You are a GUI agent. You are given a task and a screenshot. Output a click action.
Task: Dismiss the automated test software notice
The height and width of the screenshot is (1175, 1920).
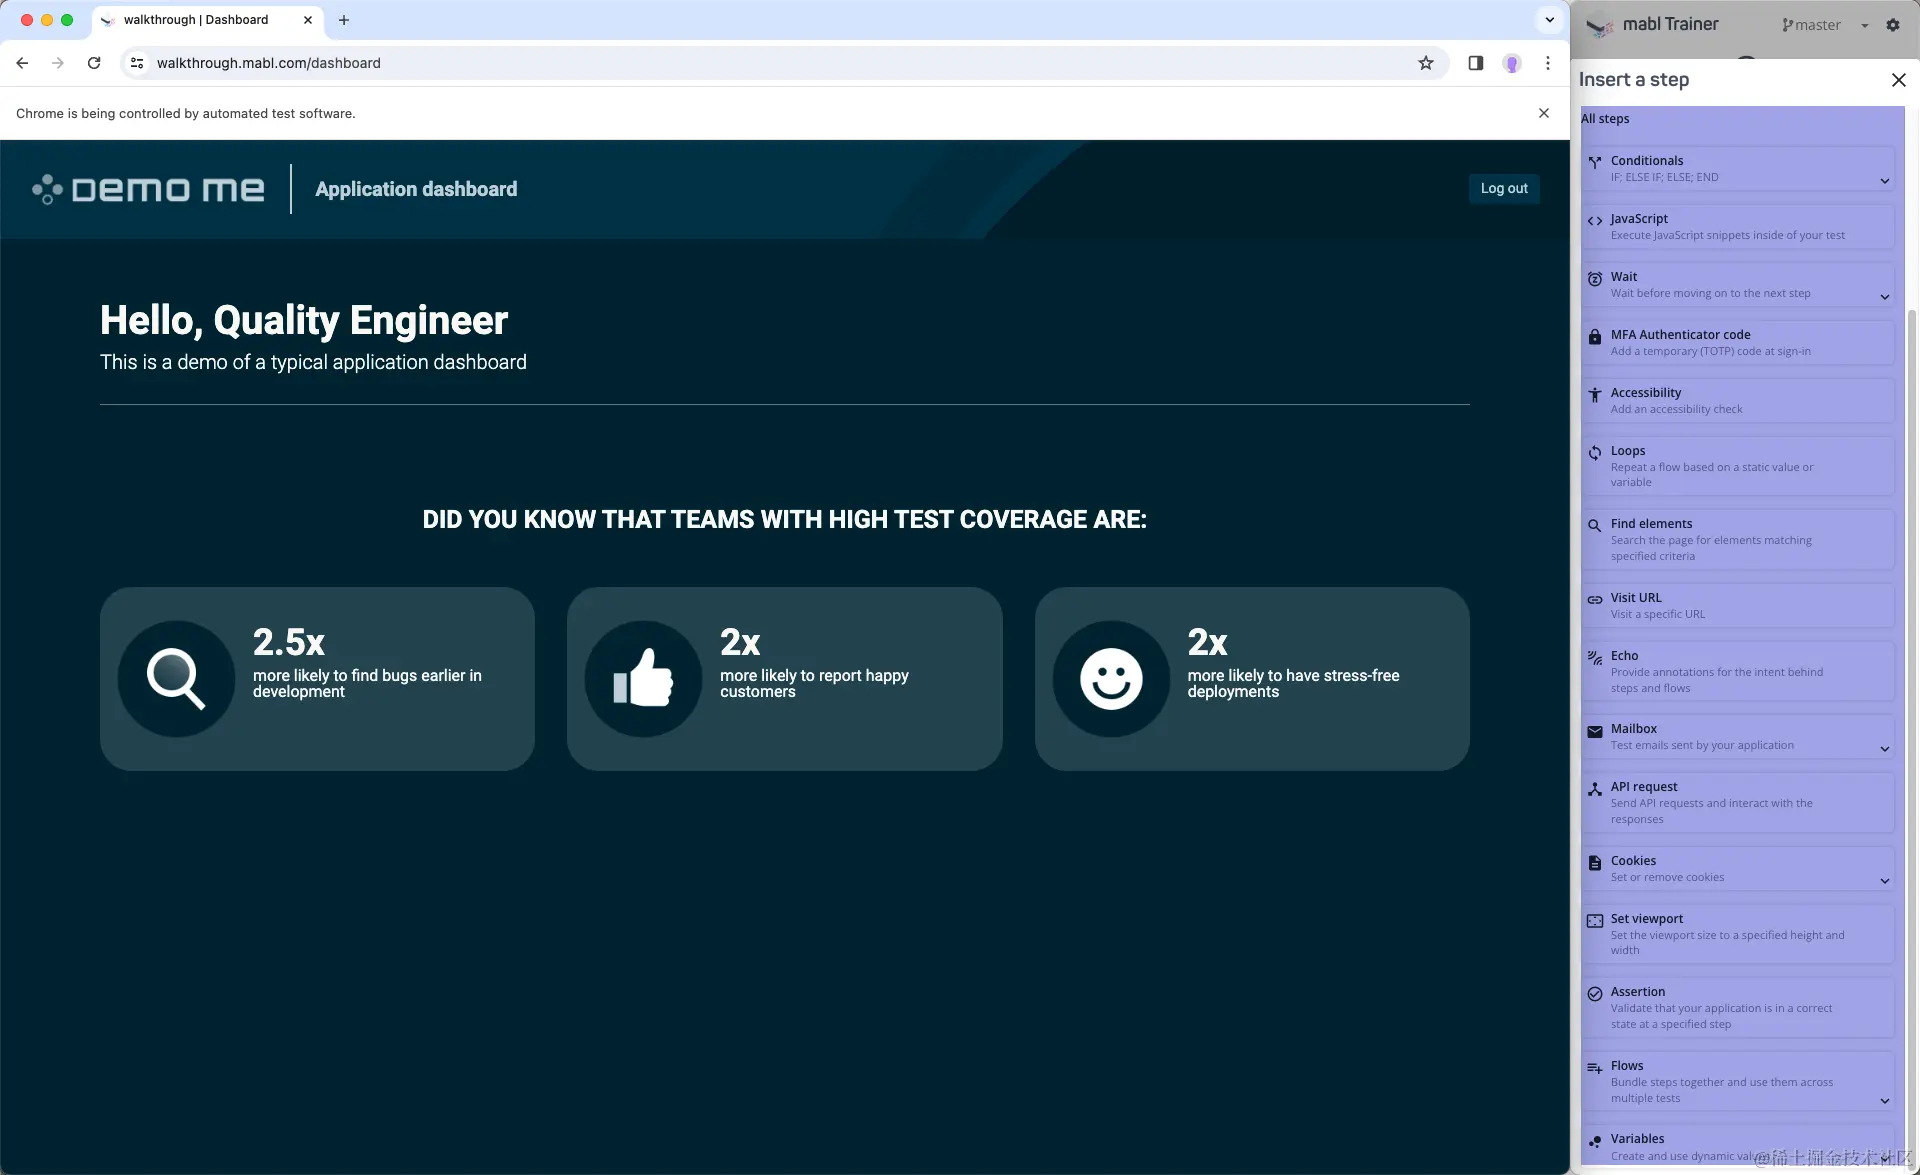[1544, 113]
